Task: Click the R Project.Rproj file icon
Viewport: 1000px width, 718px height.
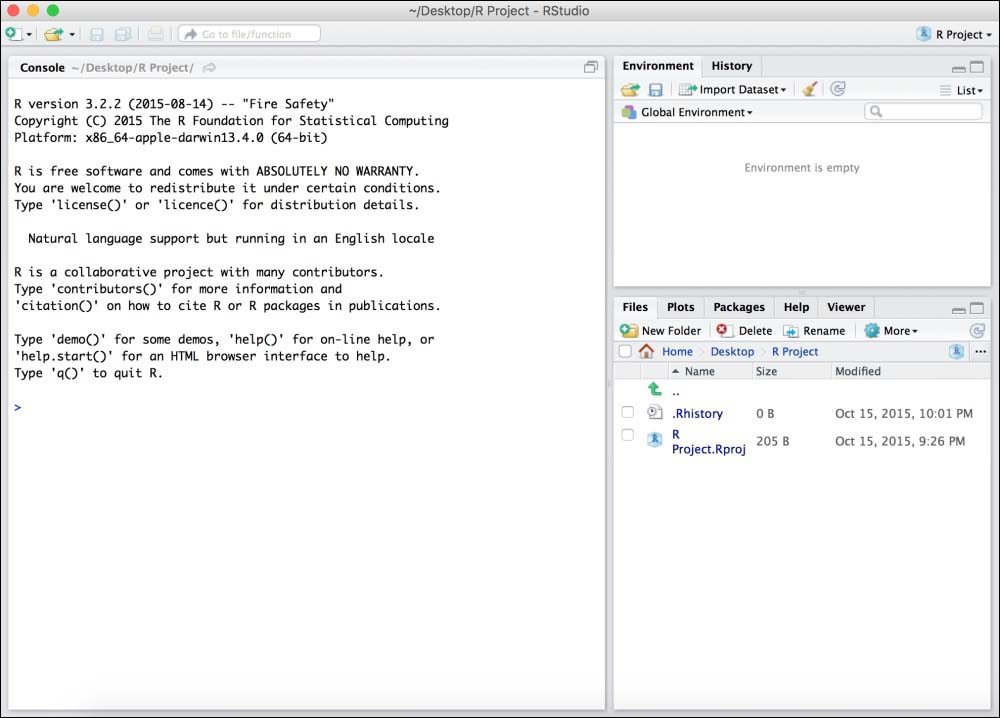Action: tap(654, 439)
